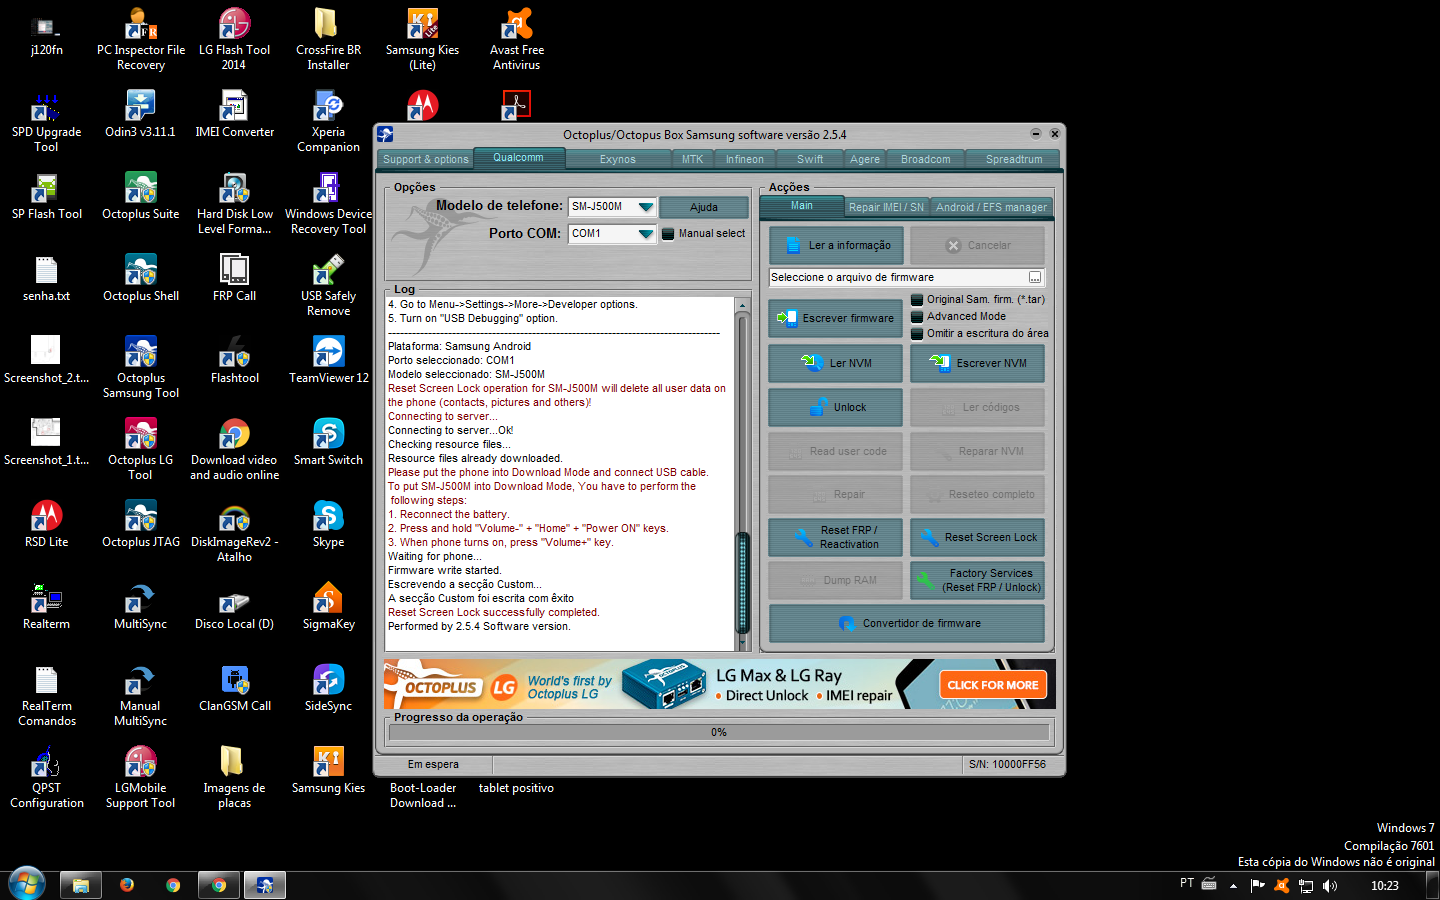Switch to the MTK tab
Viewport: 1440px width, 900px height.
[x=693, y=159]
